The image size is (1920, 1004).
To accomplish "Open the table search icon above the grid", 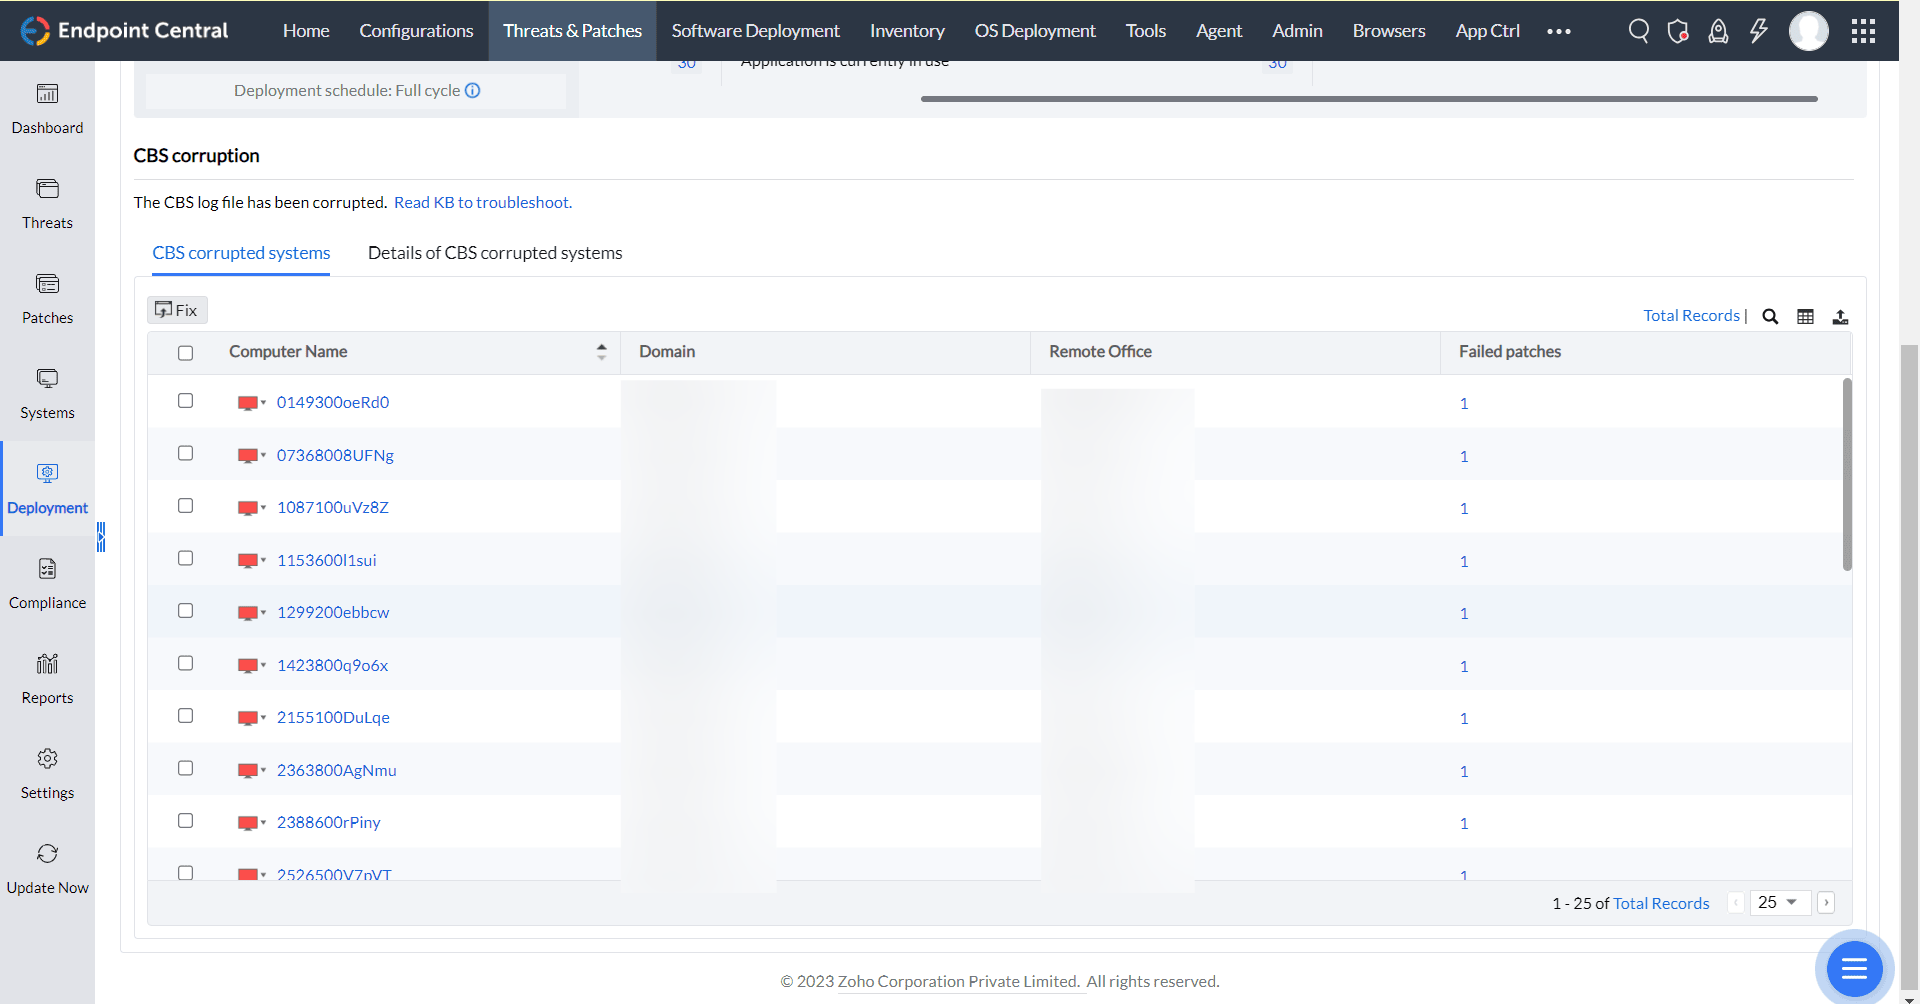I will [1770, 316].
